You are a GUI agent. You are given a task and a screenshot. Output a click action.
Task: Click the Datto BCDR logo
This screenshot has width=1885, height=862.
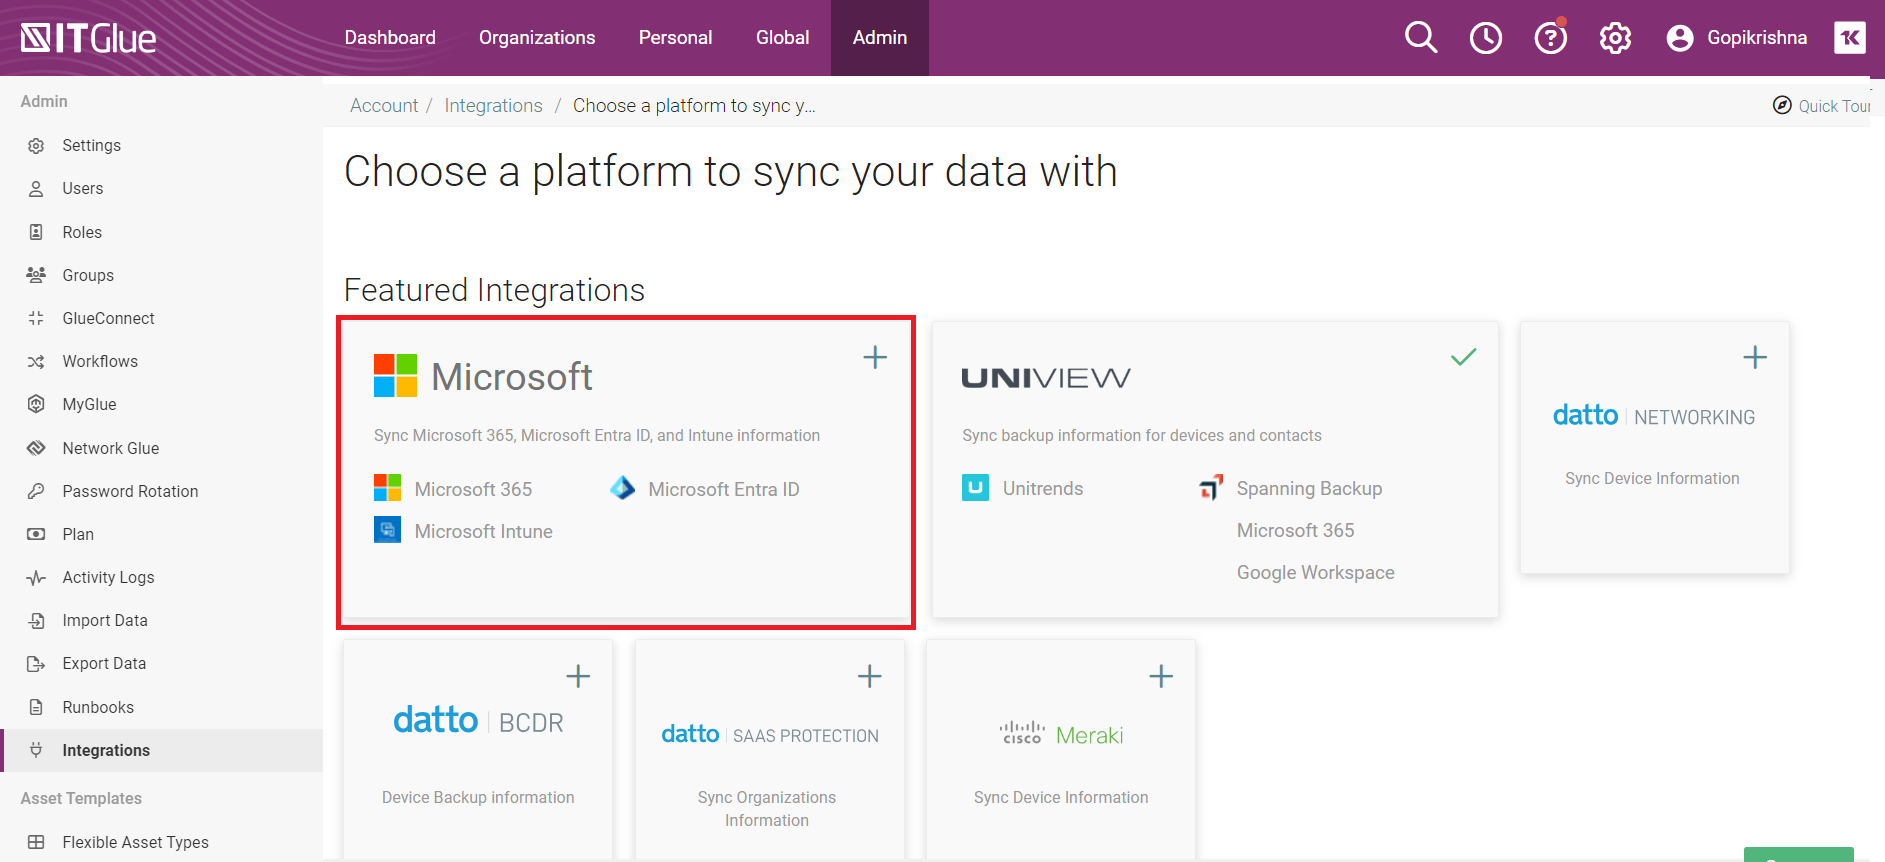[x=478, y=720]
